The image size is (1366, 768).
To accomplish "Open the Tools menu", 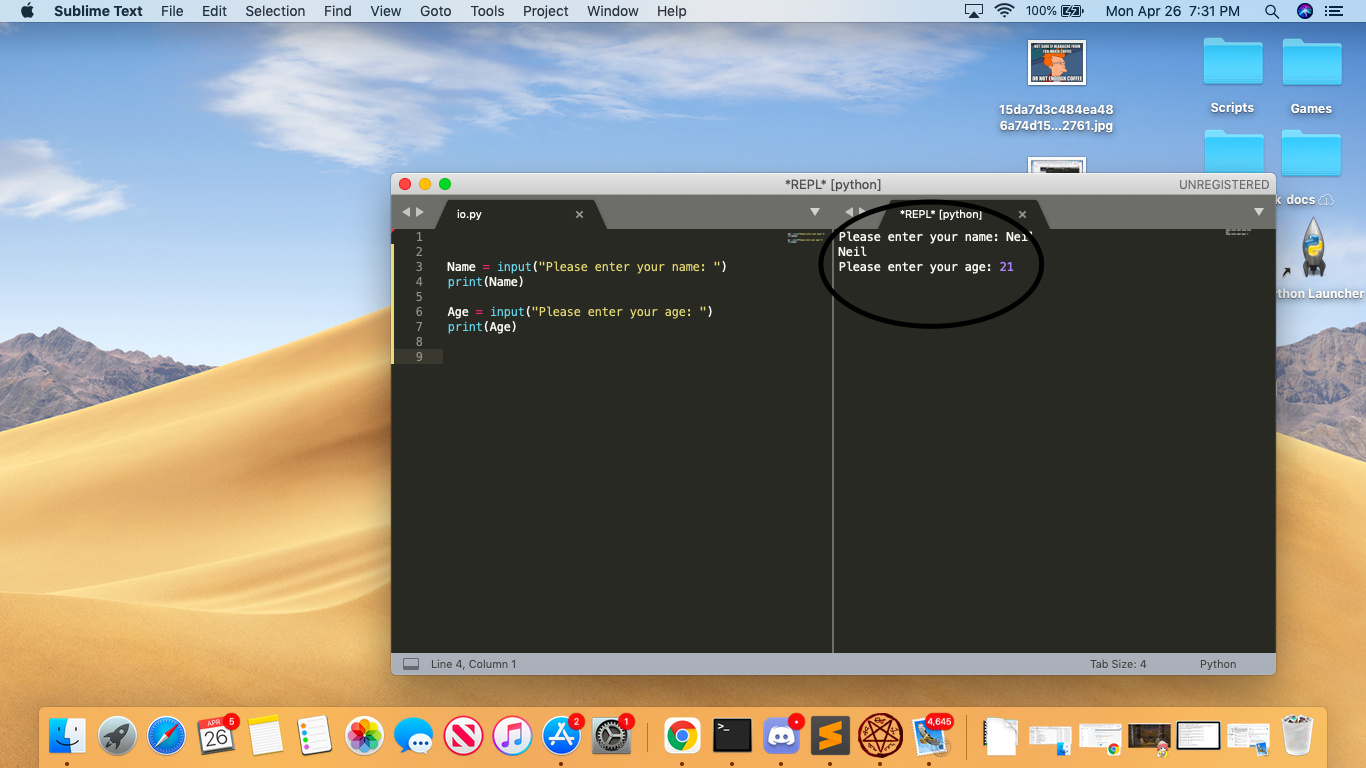I will (487, 11).
